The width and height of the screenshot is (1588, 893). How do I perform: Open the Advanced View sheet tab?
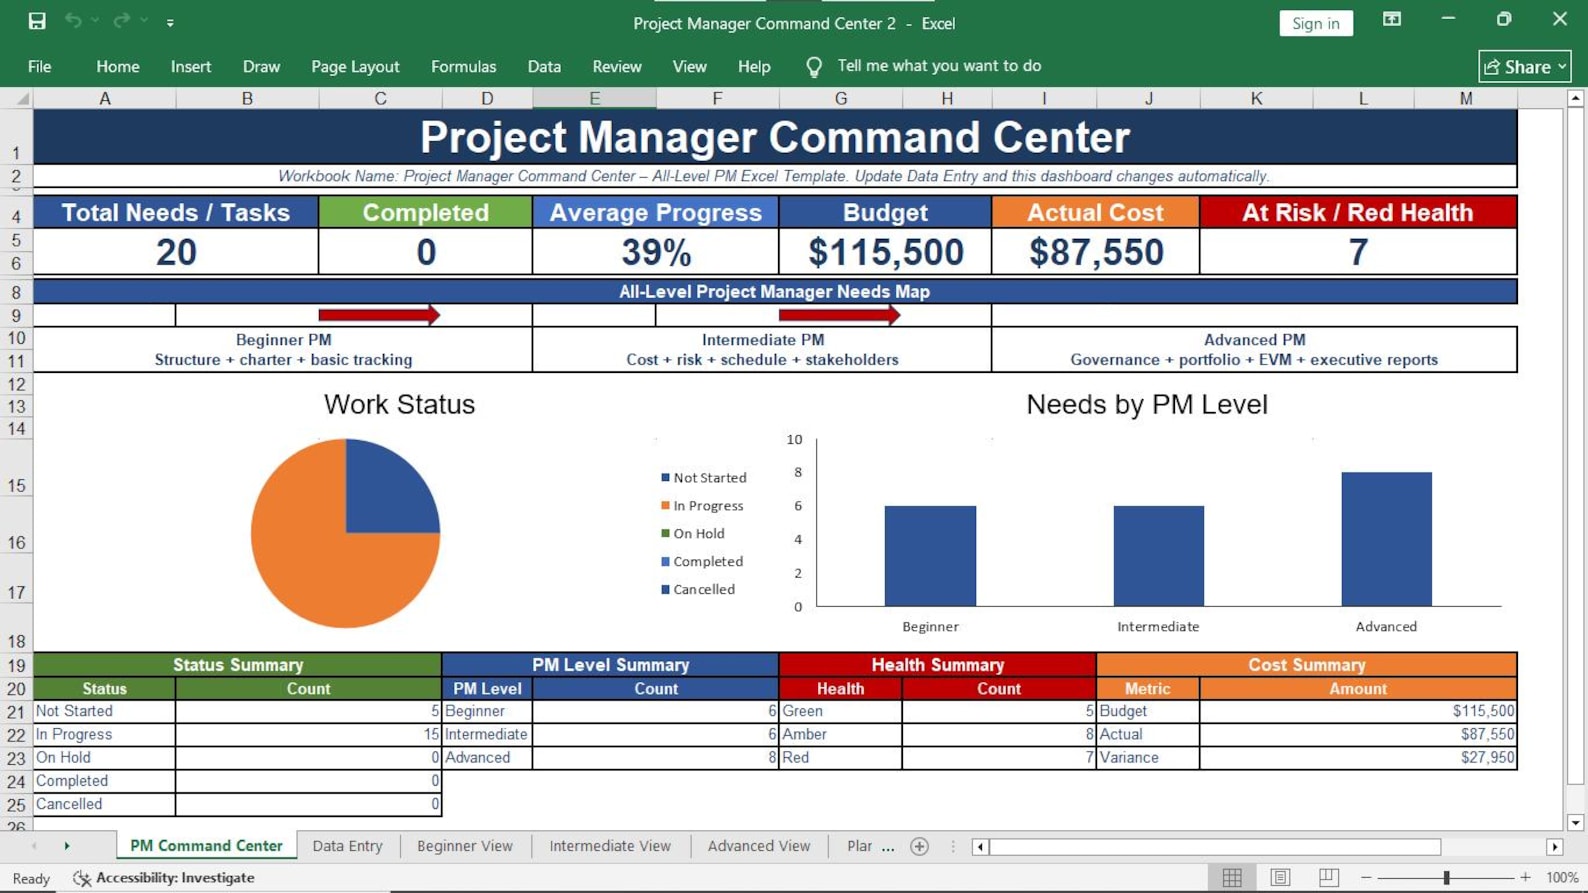(x=759, y=846)
